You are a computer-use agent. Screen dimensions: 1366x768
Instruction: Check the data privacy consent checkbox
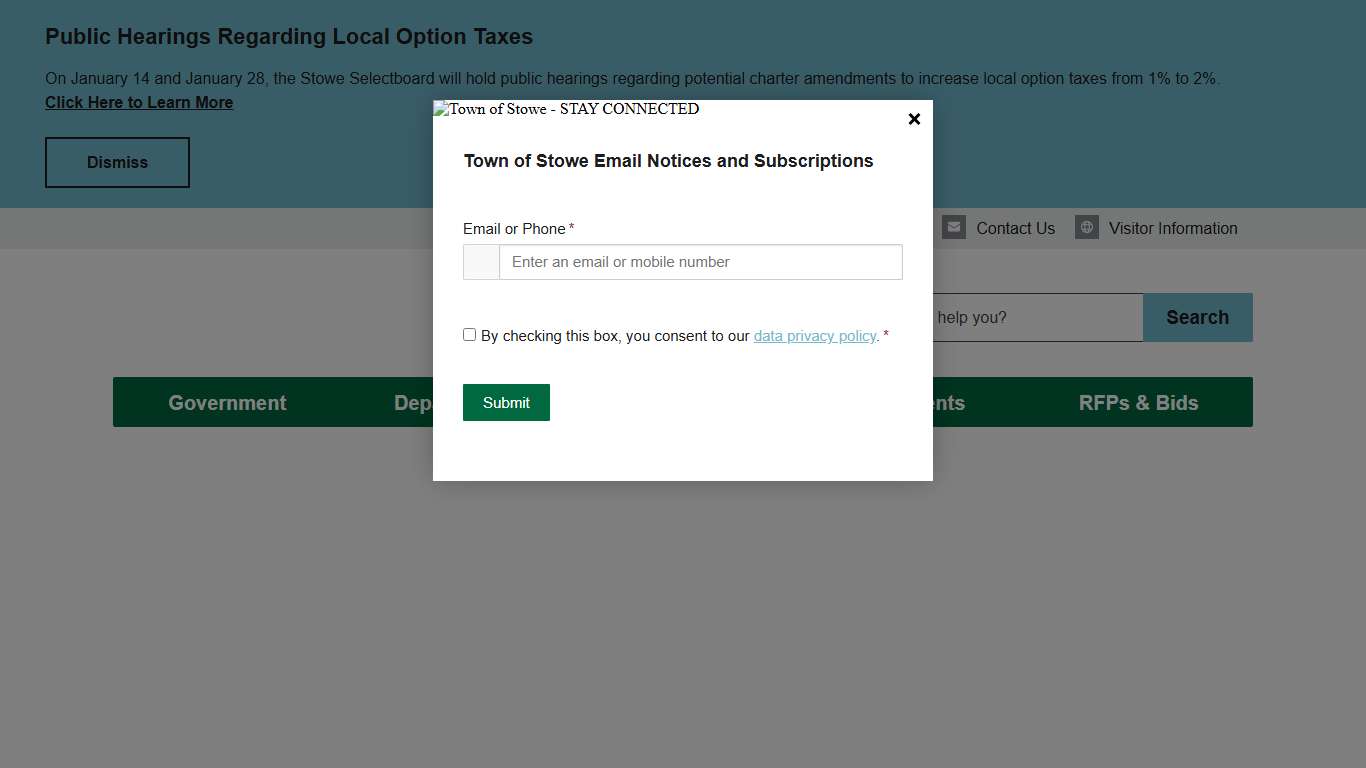pyautogui.click(x=470, y=335)
